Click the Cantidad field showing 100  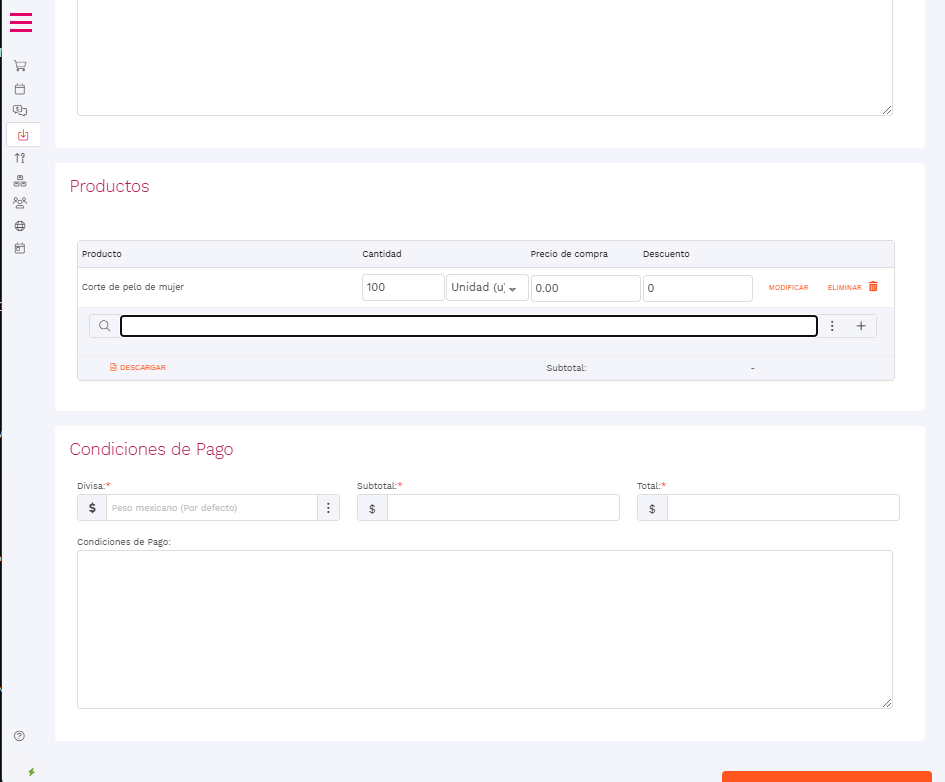point(403,288)
